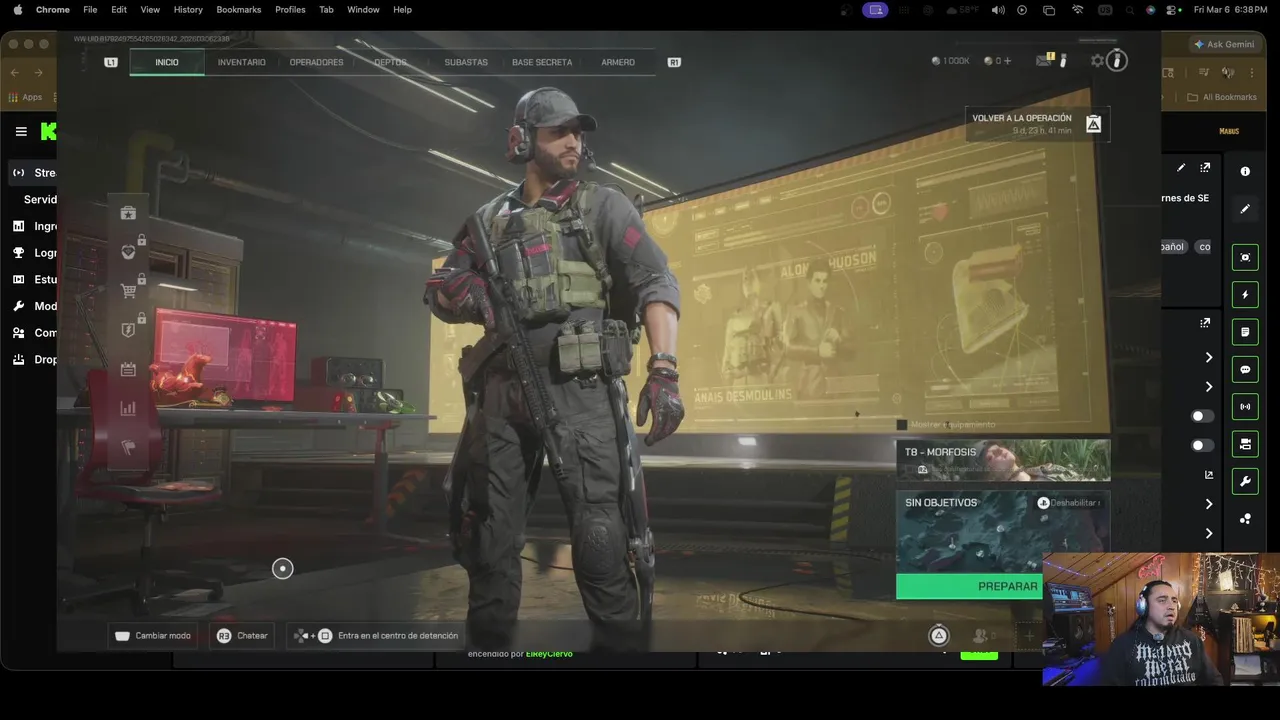Open the bar chart statistics icon in game
This screenshot has height=720, width=1280.
tap(128, 408)
